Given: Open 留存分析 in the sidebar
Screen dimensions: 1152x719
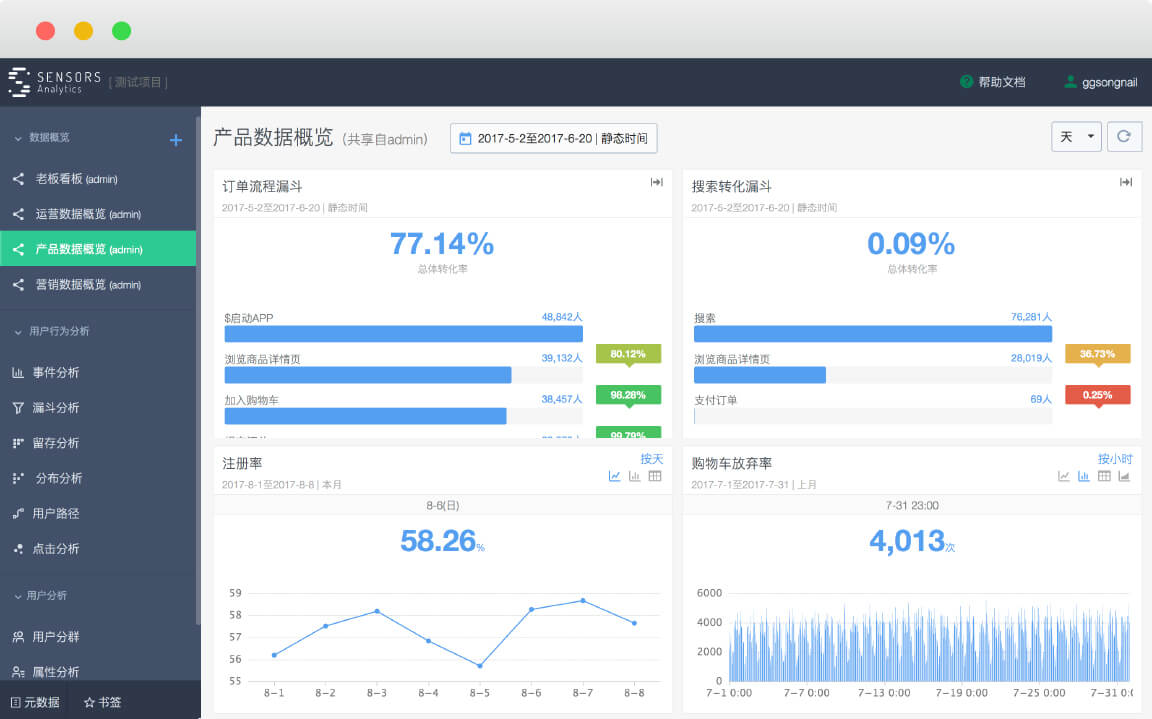Looking at the screenshot, I should click(x=55, y=443).
